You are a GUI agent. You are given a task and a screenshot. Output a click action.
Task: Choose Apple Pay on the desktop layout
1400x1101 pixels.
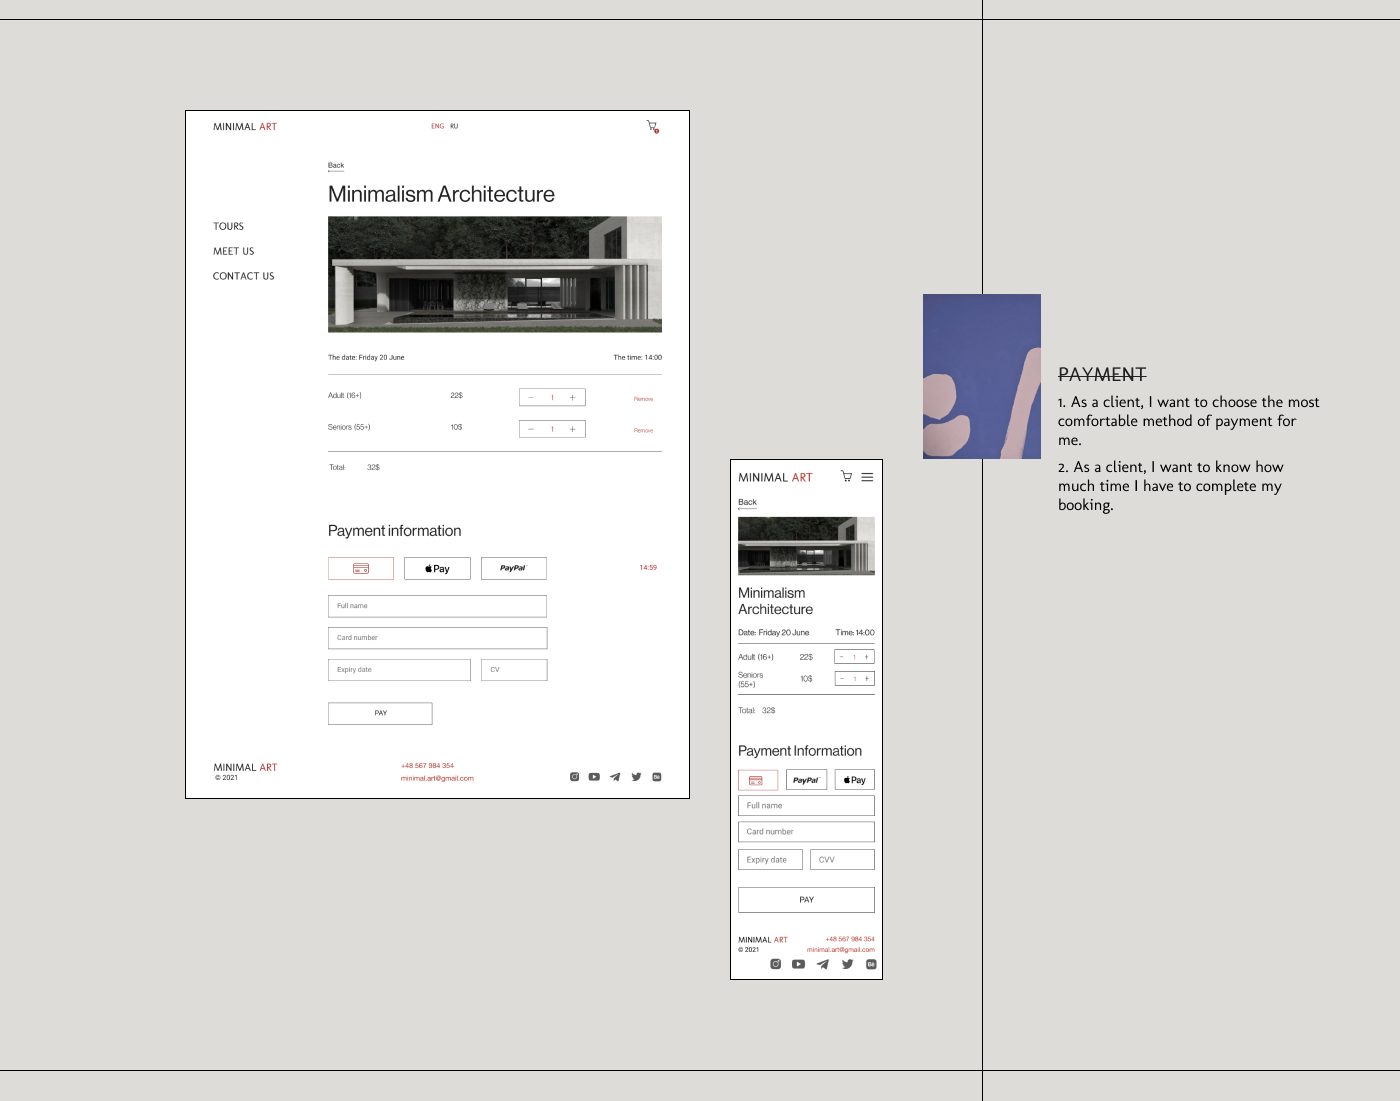pyautogui.click(x=437, y=568)
